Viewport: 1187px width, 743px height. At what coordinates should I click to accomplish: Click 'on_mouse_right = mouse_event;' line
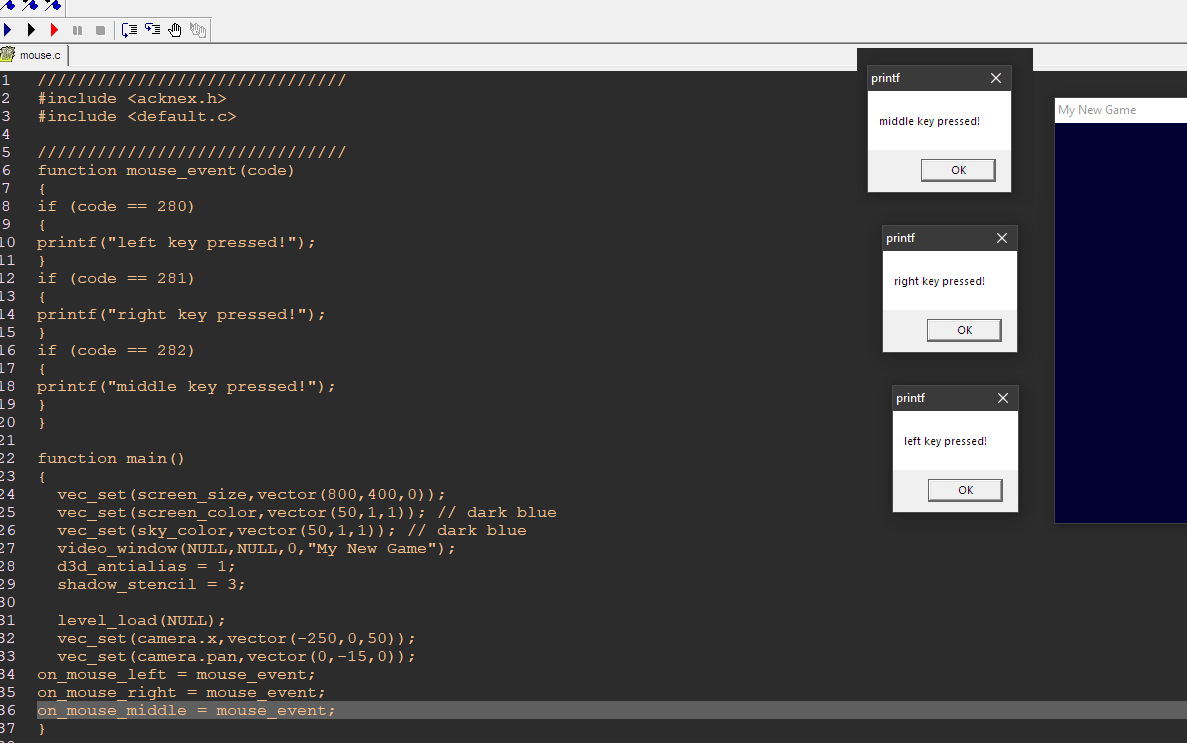tap(181, 693)
